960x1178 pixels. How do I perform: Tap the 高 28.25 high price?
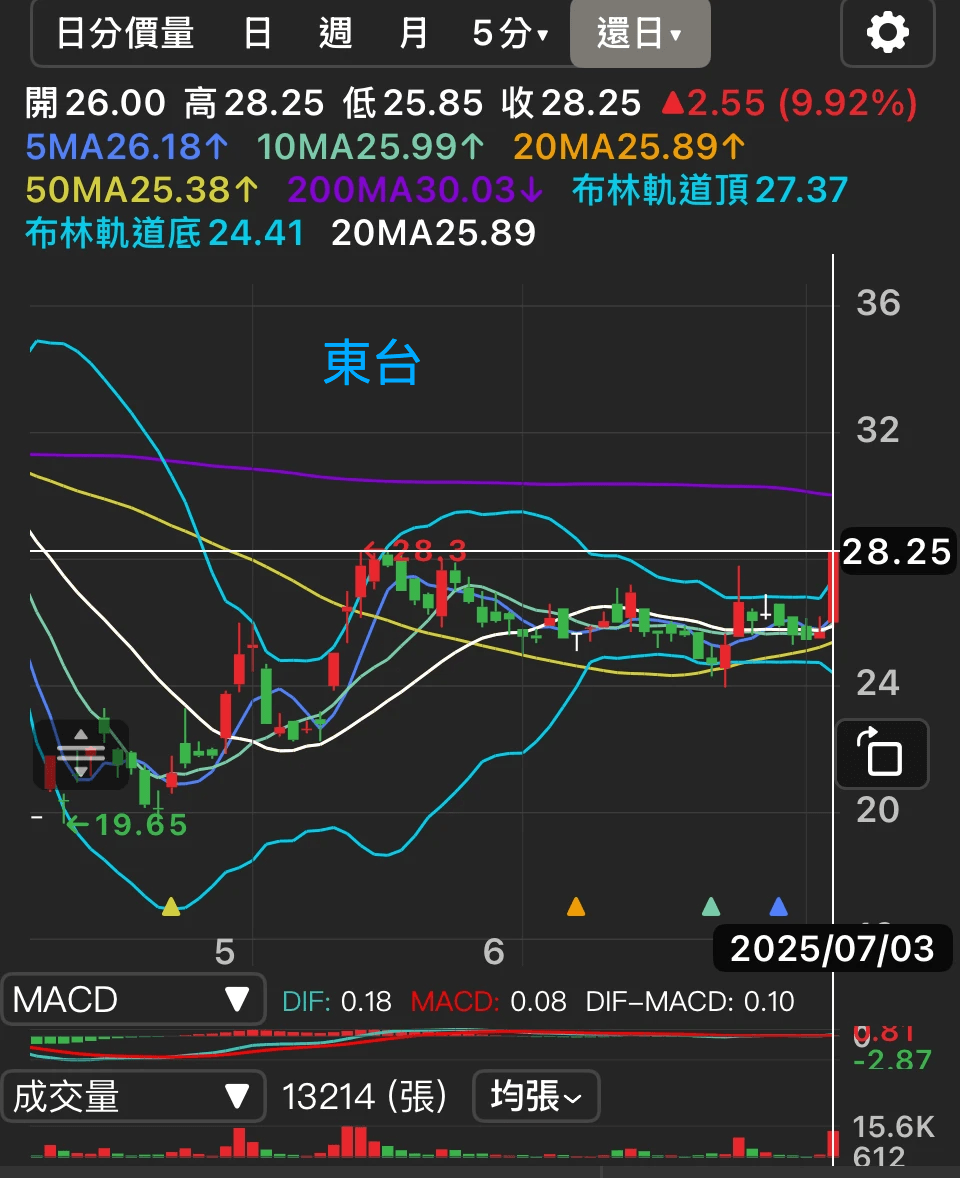tap(254, 103)
